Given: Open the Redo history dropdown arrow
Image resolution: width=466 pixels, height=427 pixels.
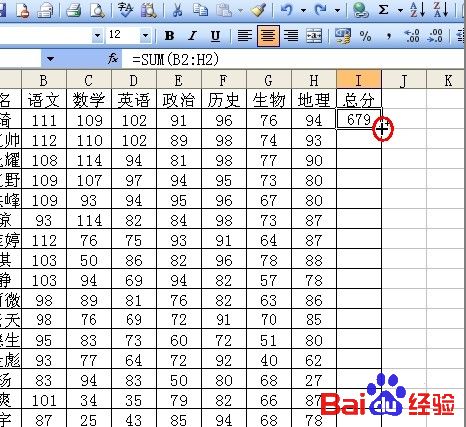Looking at the screenshot, I should (x=337, y=11).
